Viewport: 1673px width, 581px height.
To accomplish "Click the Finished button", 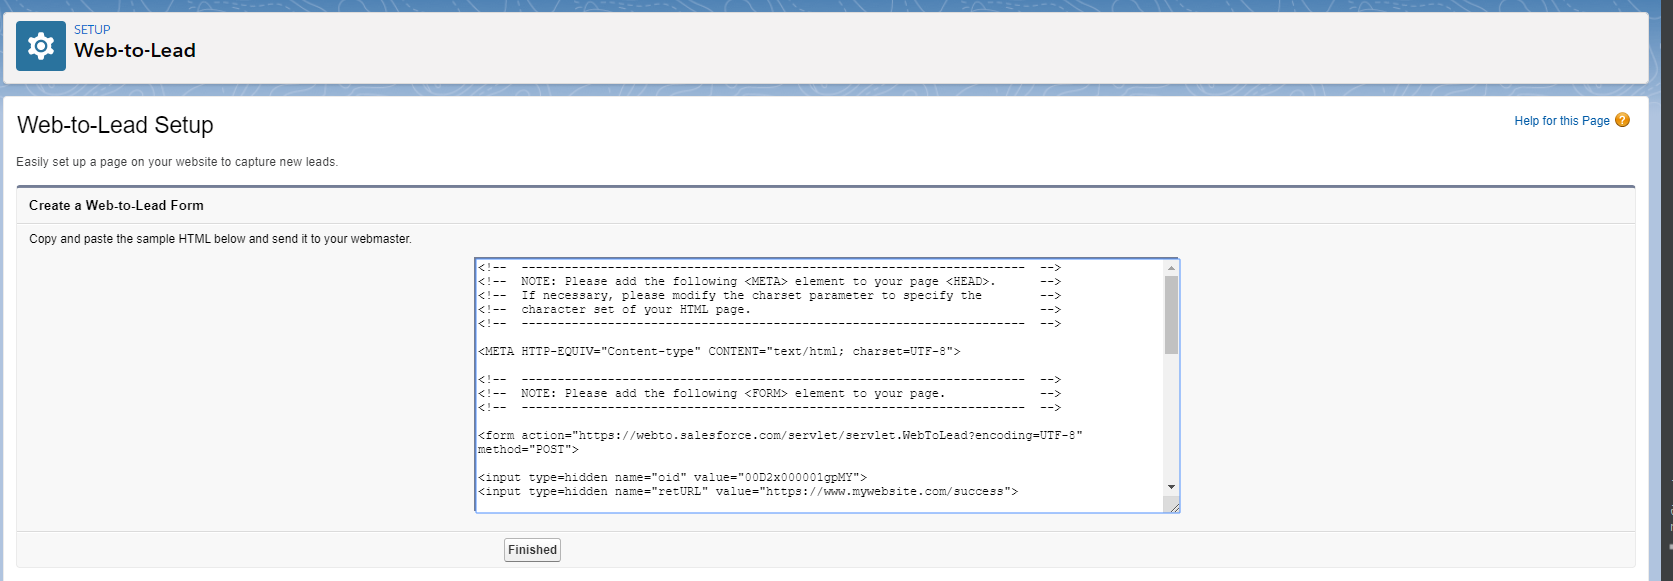I will (532, 550).
